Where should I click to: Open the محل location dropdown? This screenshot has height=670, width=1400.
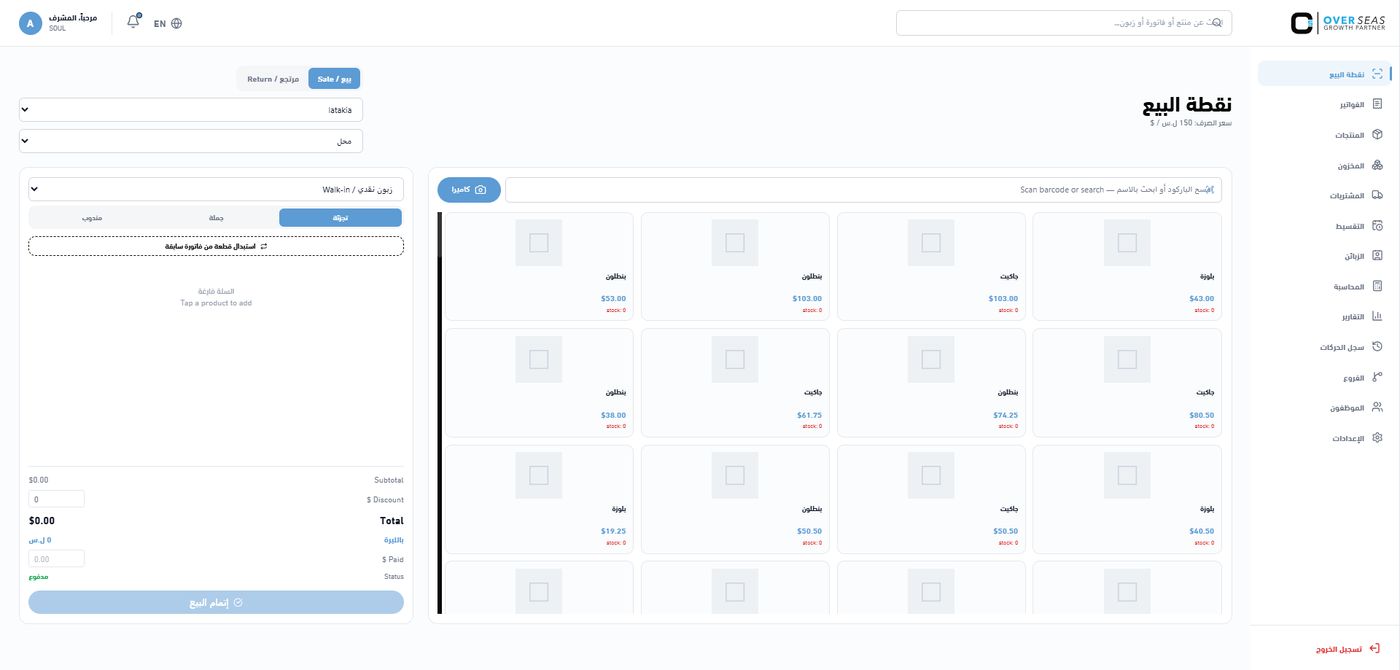[x=191, y=141]
